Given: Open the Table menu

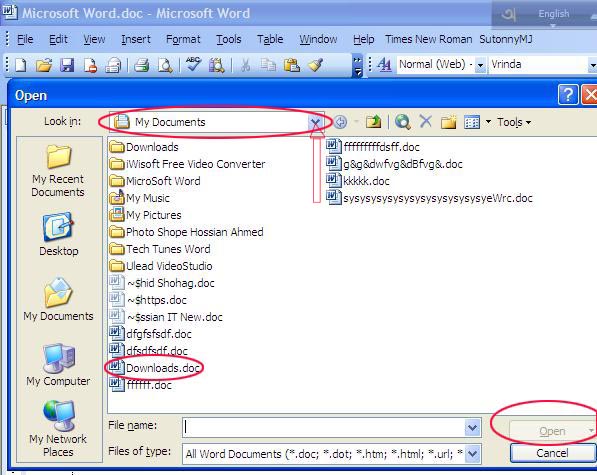Looking at the screenshot, I should coord(270,39).
